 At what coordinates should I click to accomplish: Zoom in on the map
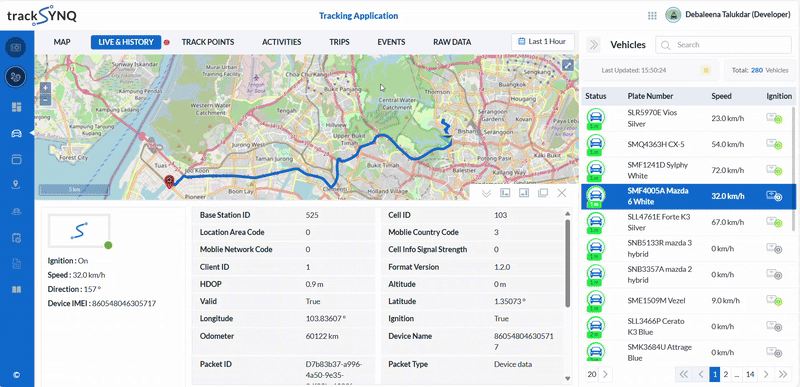(x=45, y=88)
